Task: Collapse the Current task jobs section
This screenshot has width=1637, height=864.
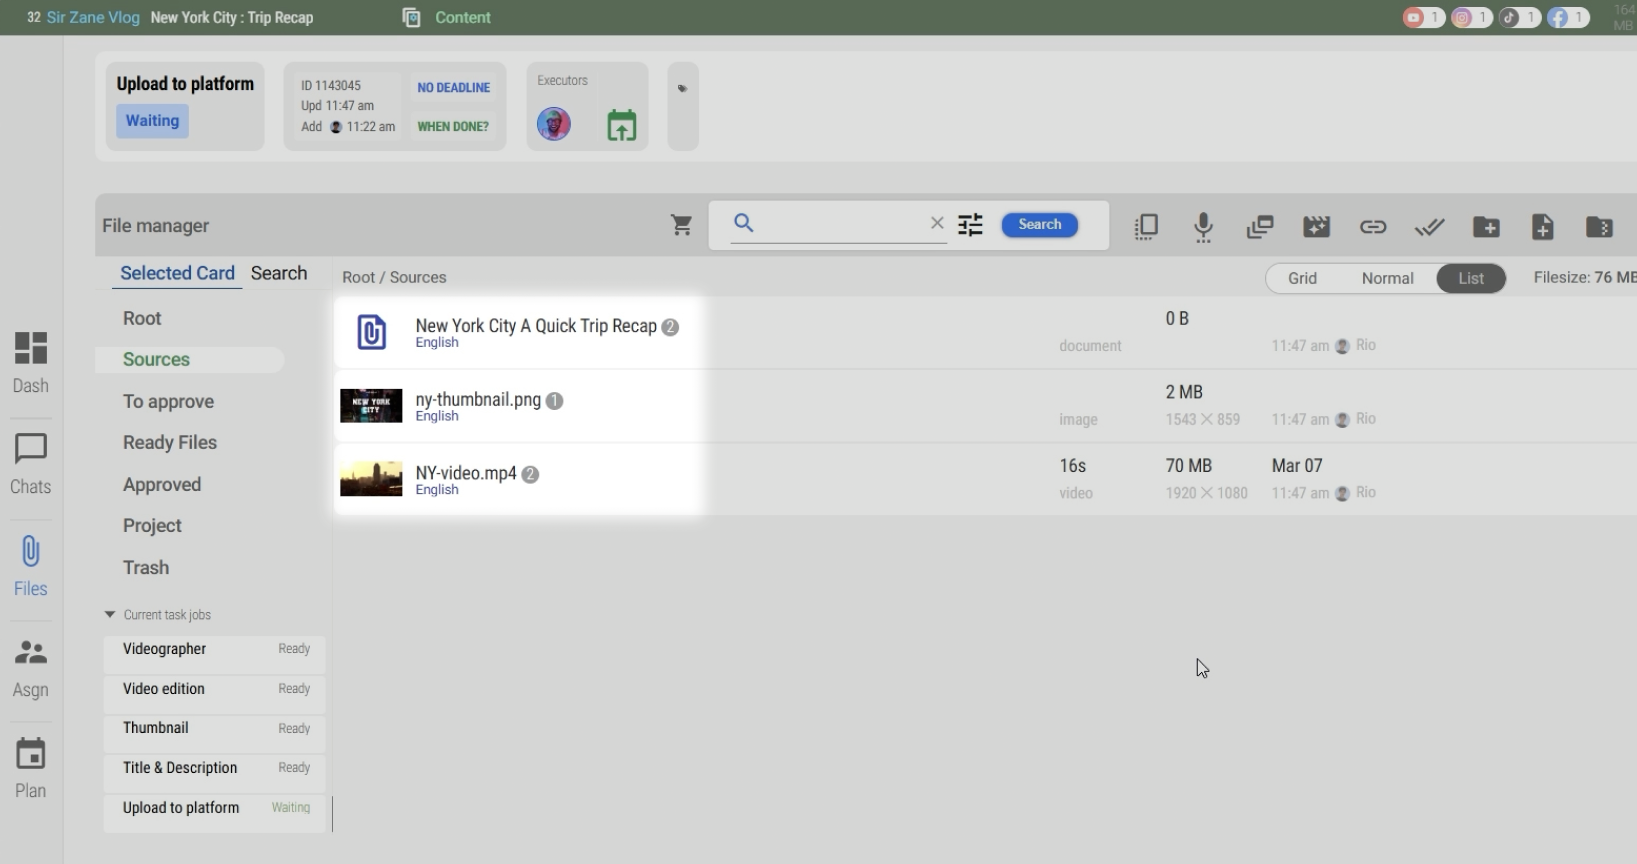Action: 110,615
